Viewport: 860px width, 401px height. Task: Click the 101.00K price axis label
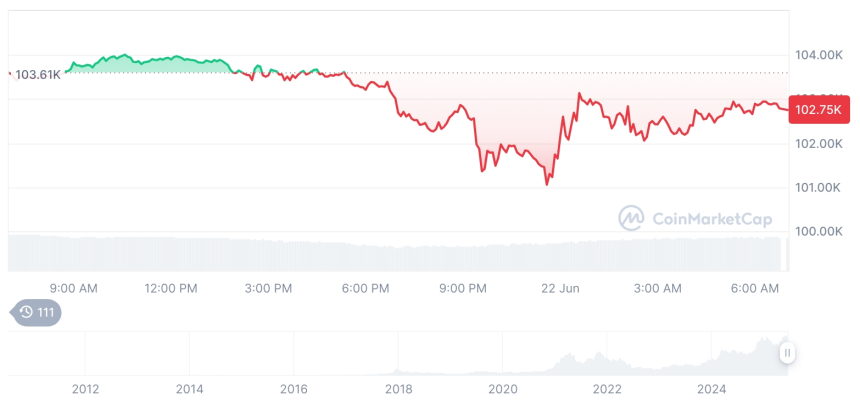point(818,188)
